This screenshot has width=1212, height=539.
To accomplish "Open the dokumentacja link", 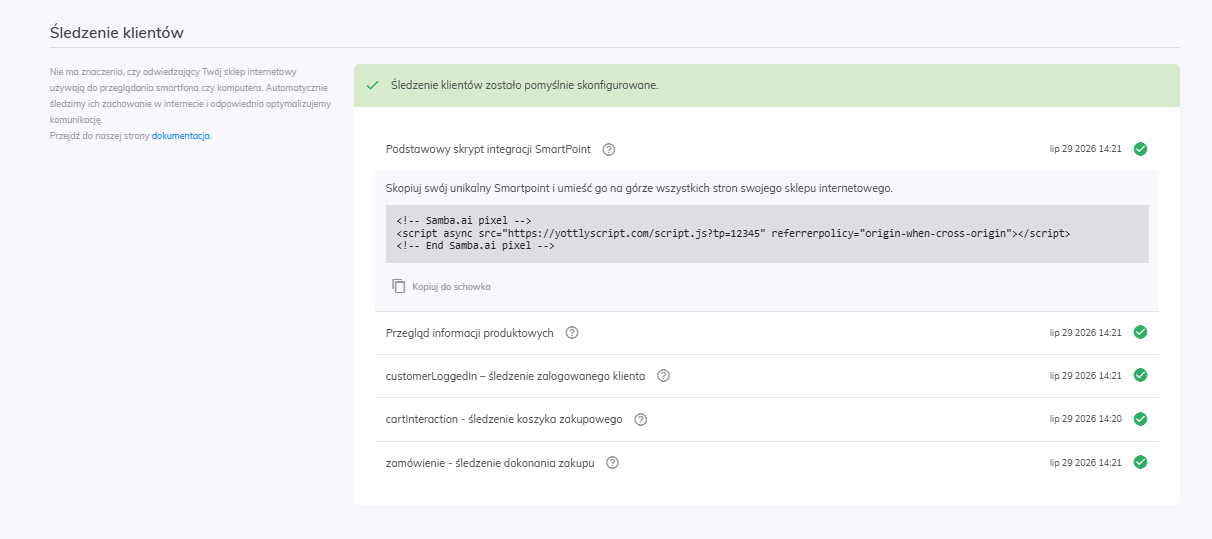I will pos(181,135).
